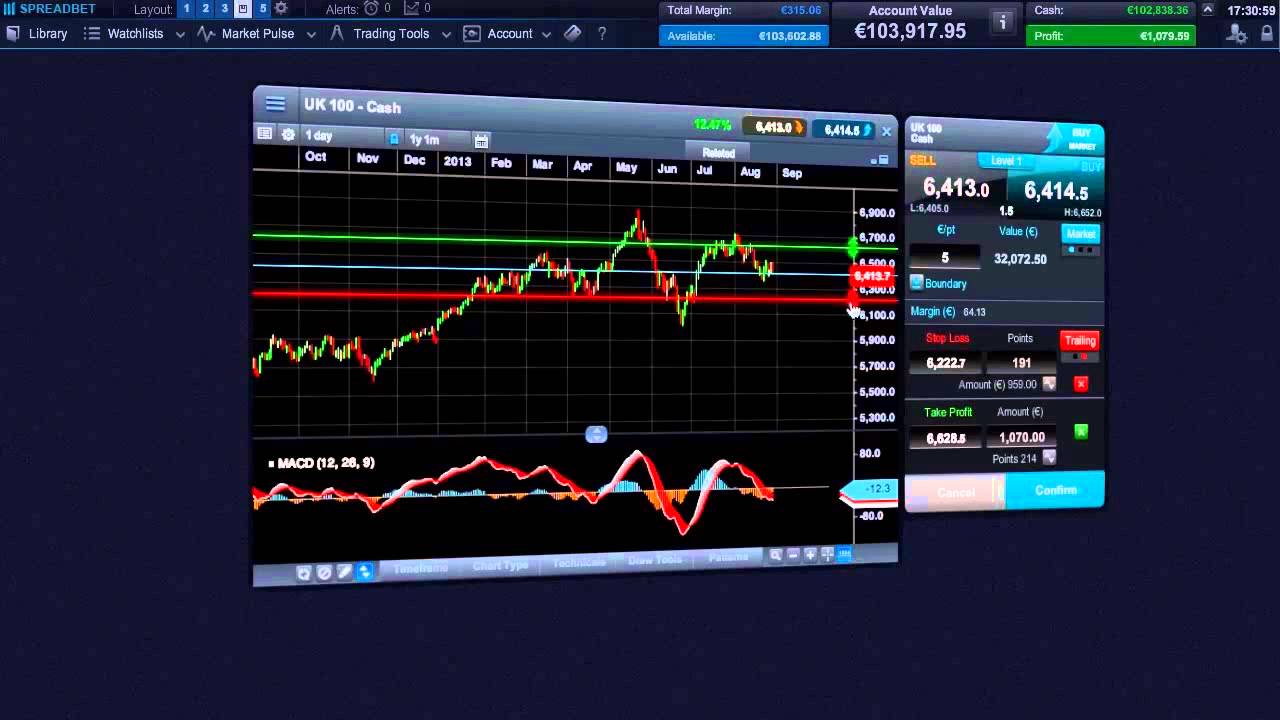Click the blue scale icon in chart footer
Image resolution: width=1280 pixels, height=720 pixels.
(x=844, y=554)
